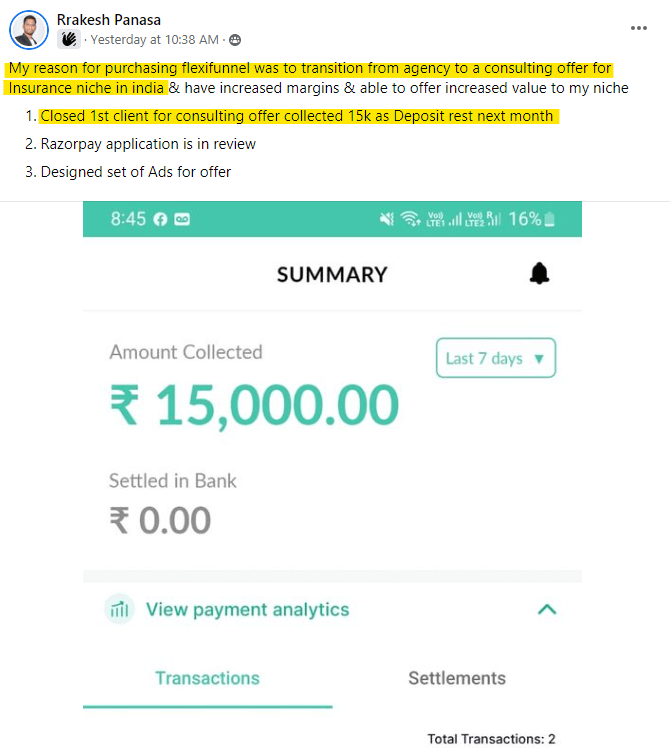Click the voicemail icon in status bar

point(182,219)
